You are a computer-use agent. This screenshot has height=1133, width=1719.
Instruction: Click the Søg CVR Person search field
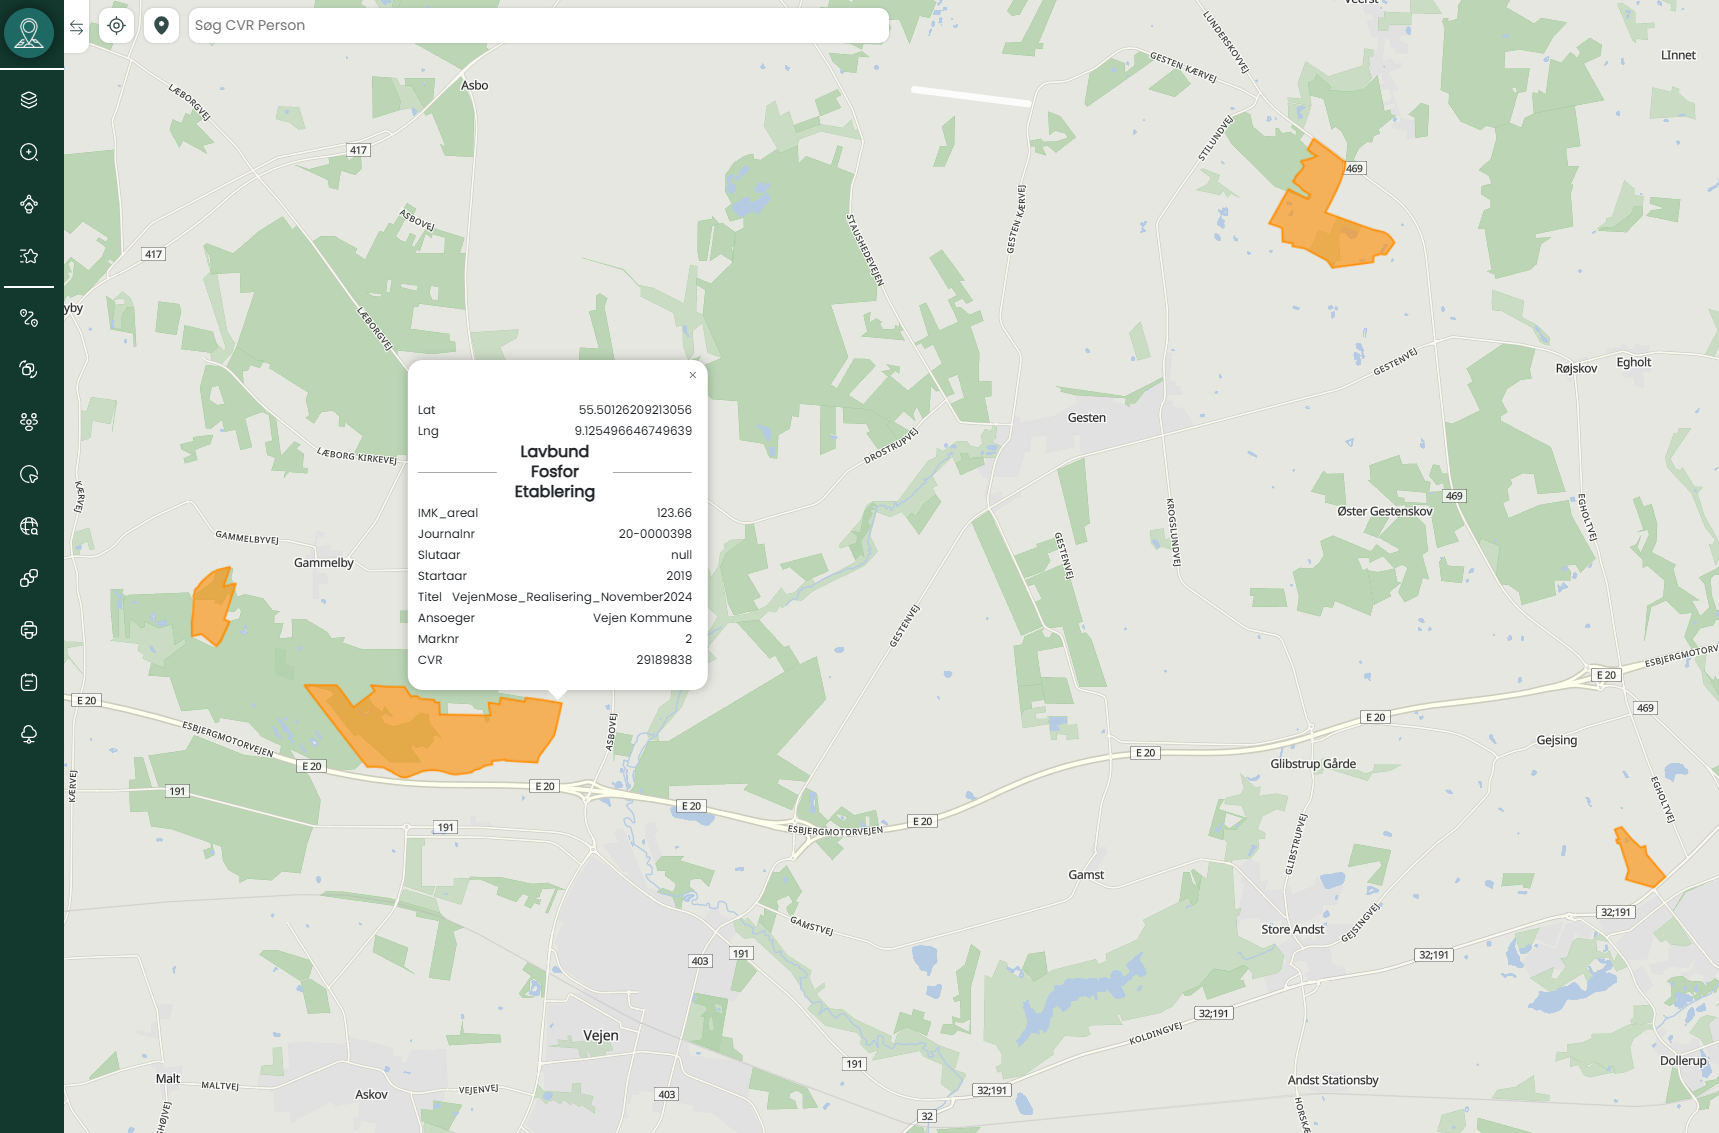[538, 26]
